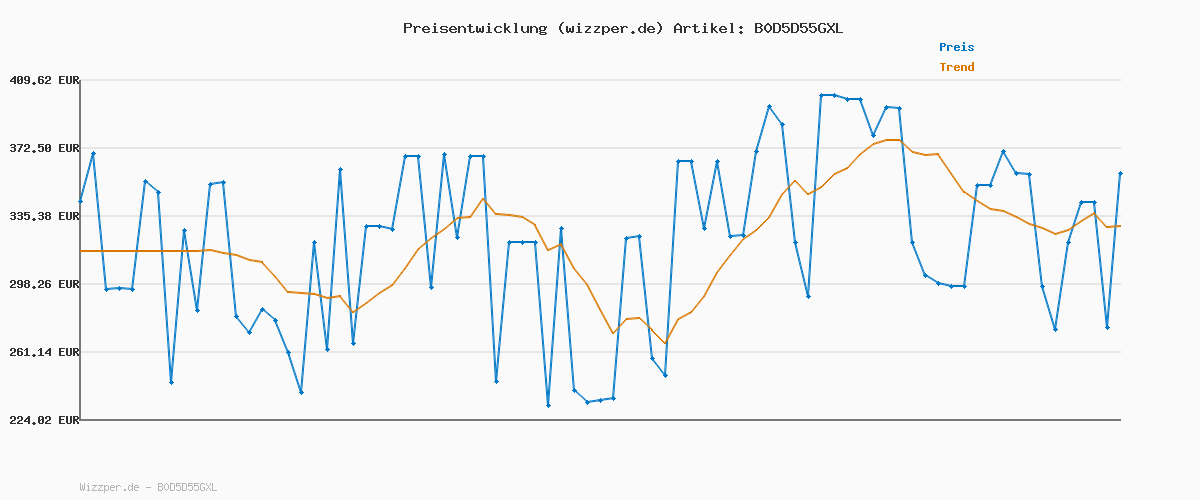Select the first blue price point at left edge

point(81,201)
